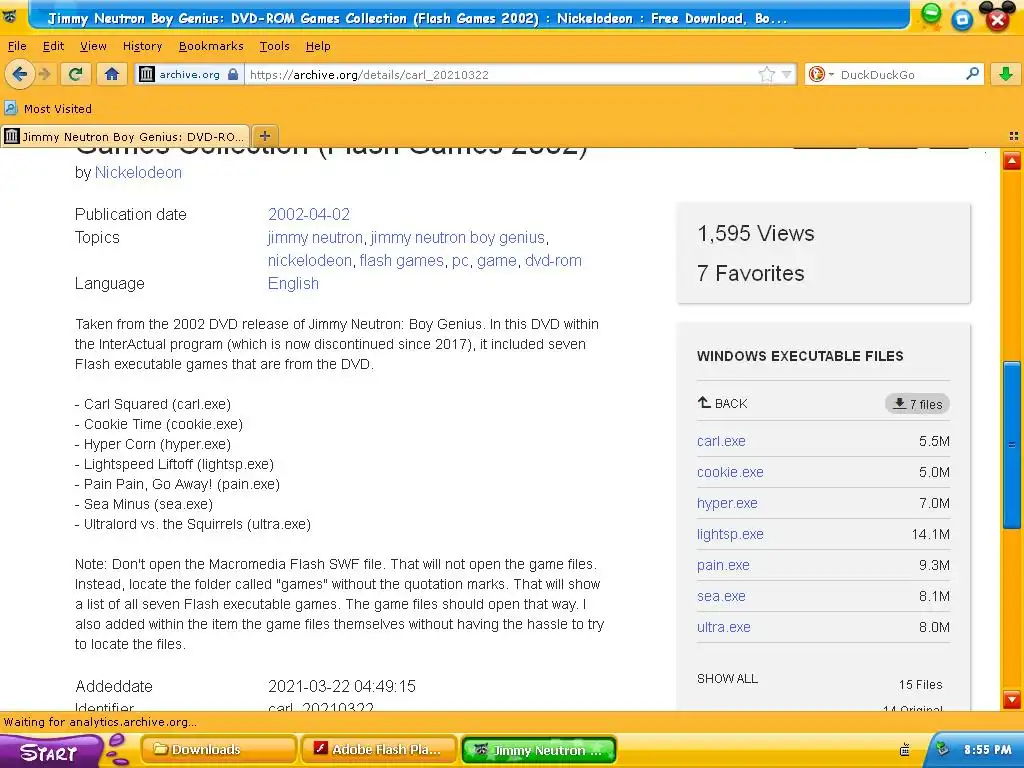Open the View menu

pos(93,46)
